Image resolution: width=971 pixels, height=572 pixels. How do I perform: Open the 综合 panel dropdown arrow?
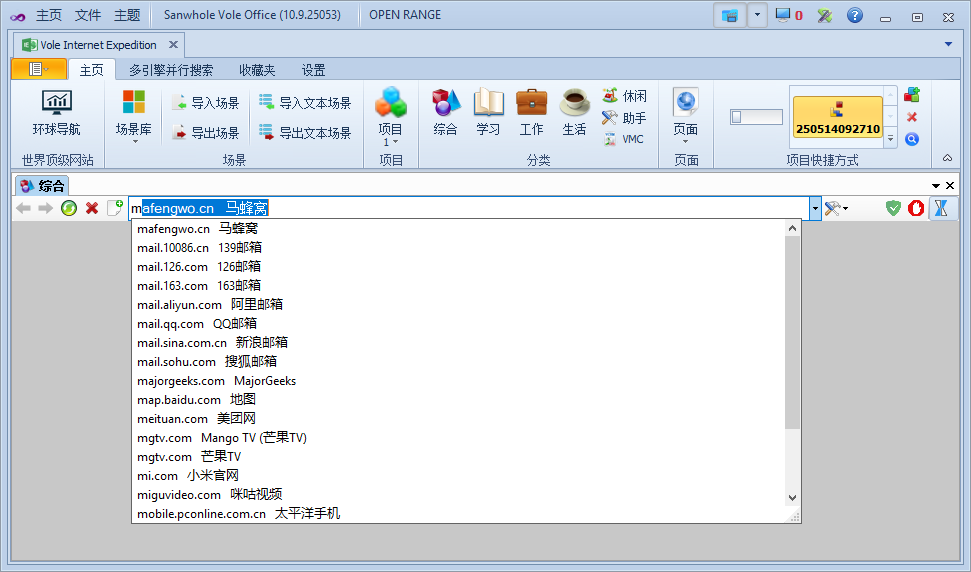tap(936, 186)
